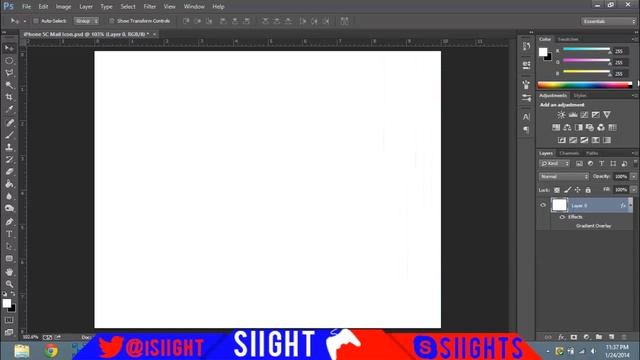Add an Invert adjustment
Screen dimensions: 640x360
pyautogui.click(x=562, y=140)
